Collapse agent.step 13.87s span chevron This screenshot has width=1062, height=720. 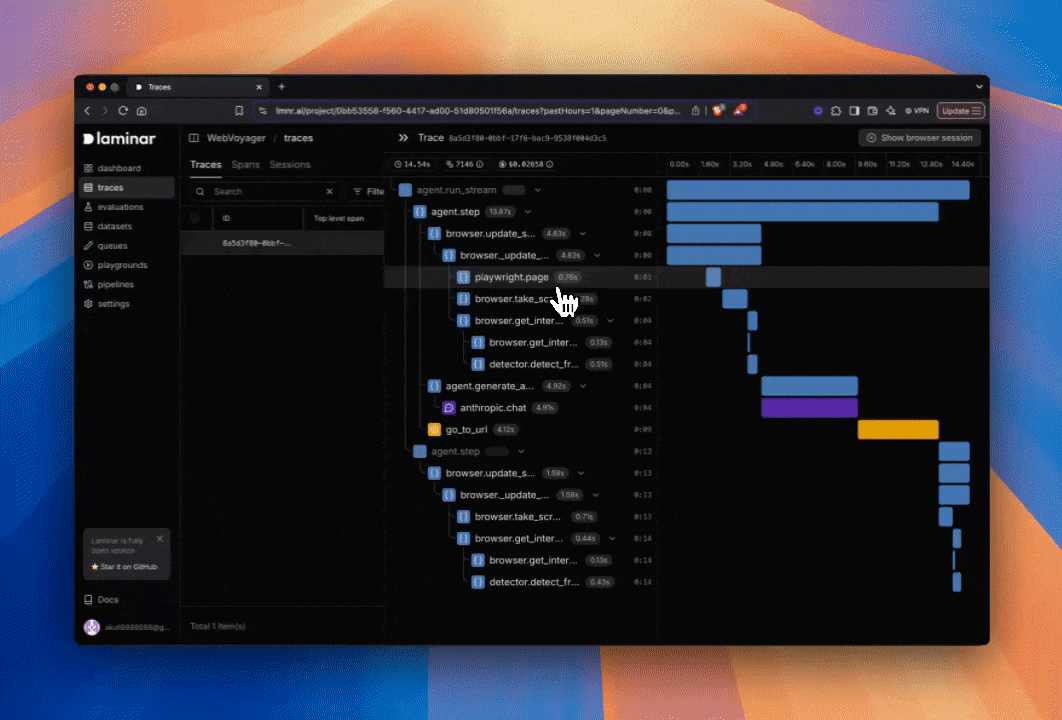[x=528, y=212]
